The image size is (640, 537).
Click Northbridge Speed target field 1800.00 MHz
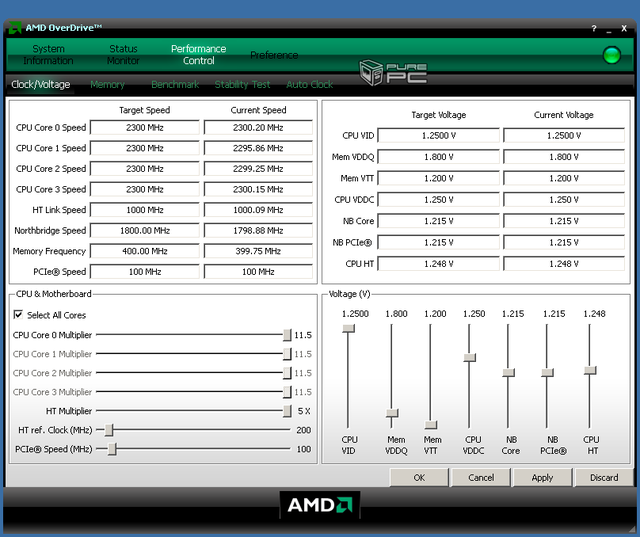(x=144, y=231)
